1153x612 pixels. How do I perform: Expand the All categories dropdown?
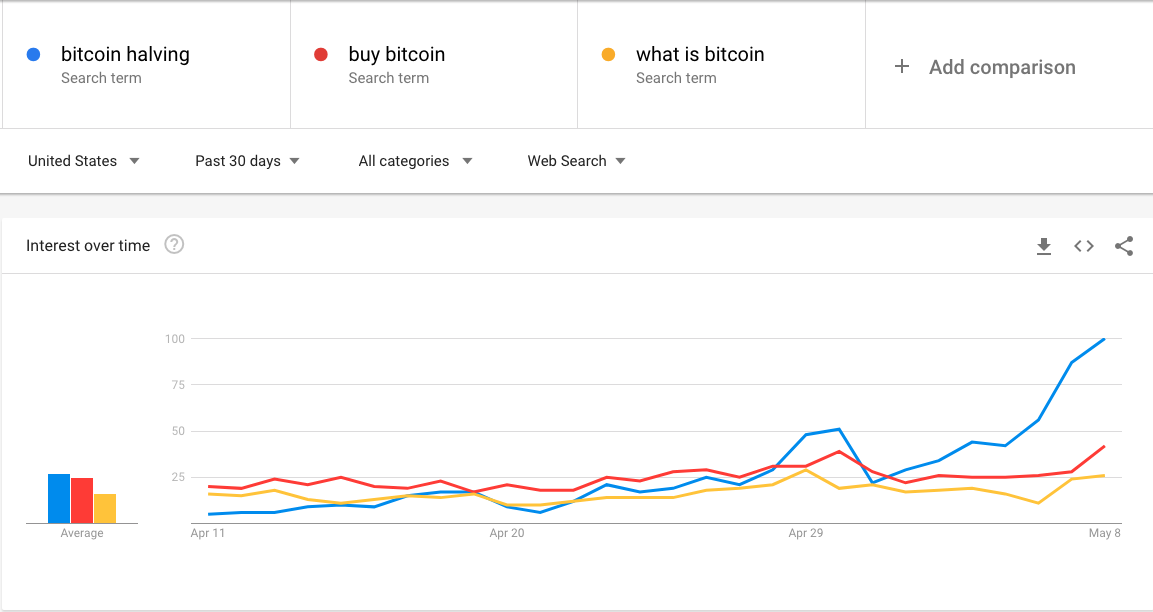pos(415,161)
